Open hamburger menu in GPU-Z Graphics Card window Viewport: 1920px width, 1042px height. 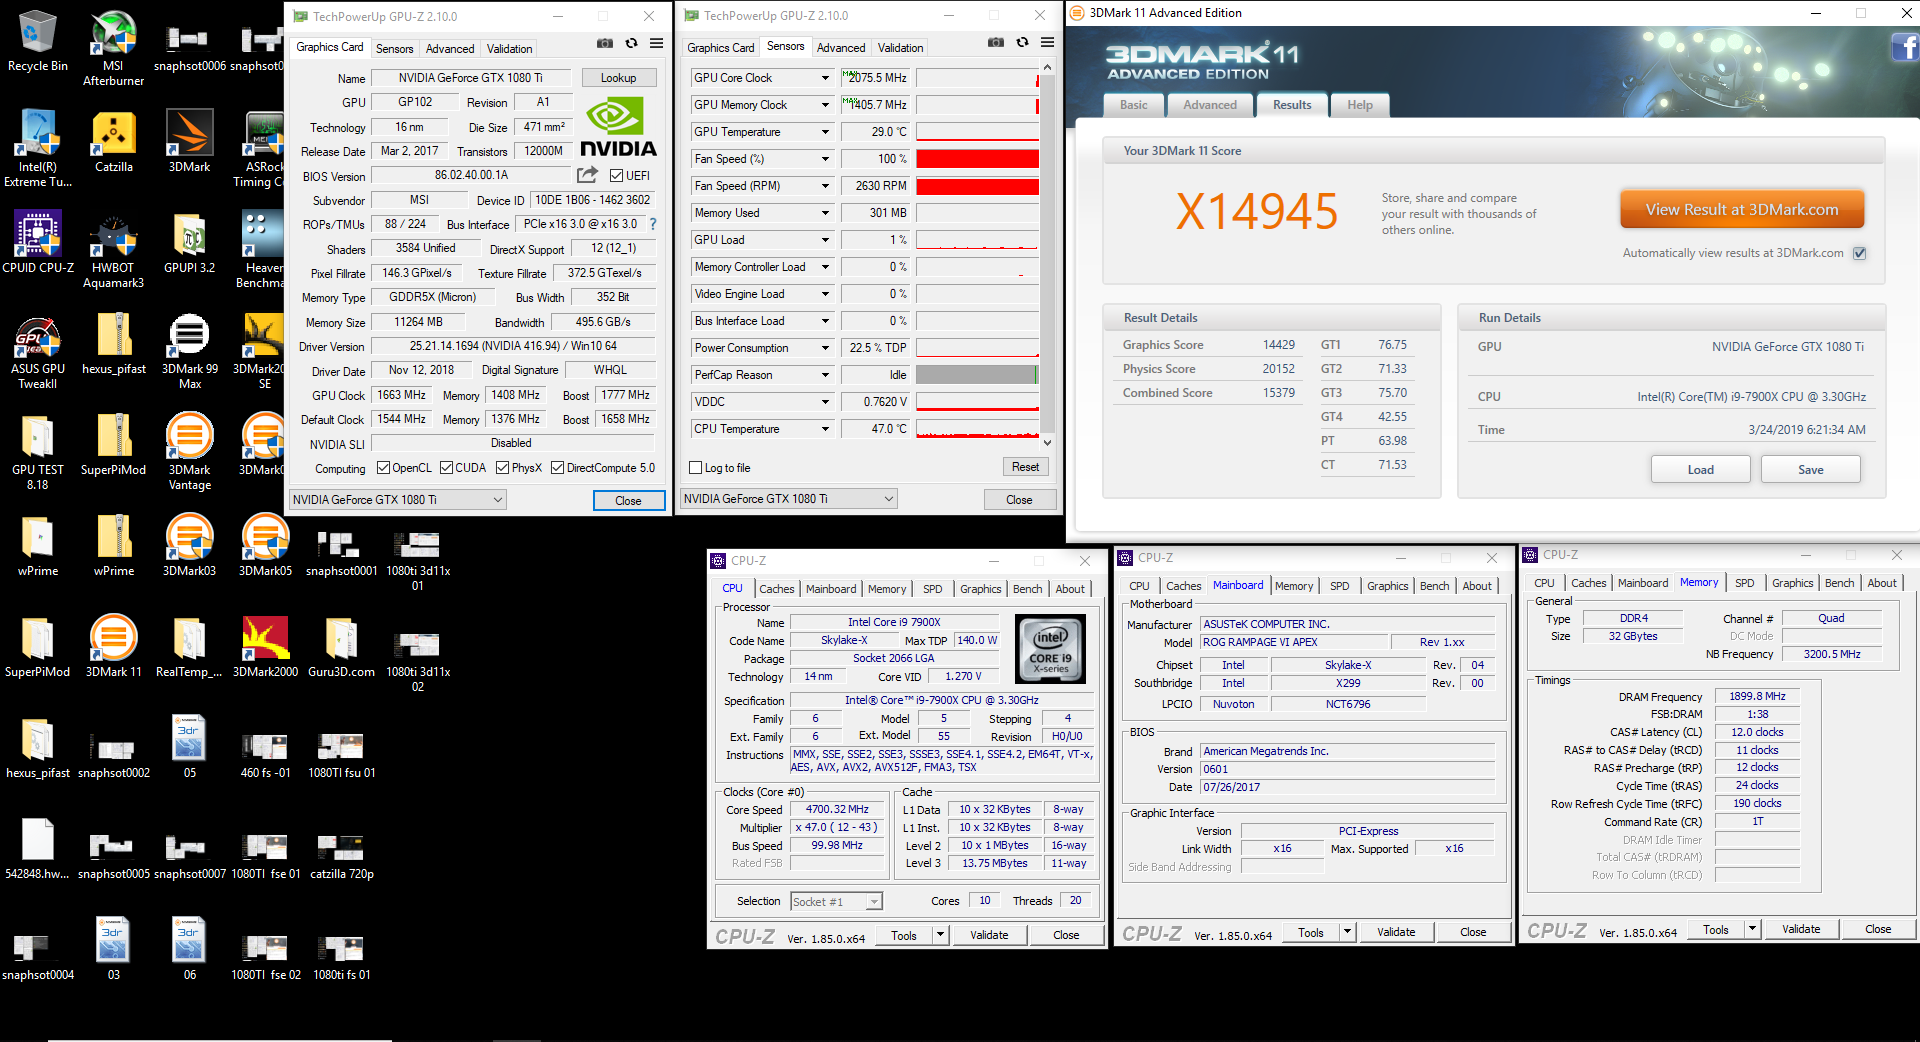click(656, 44)
